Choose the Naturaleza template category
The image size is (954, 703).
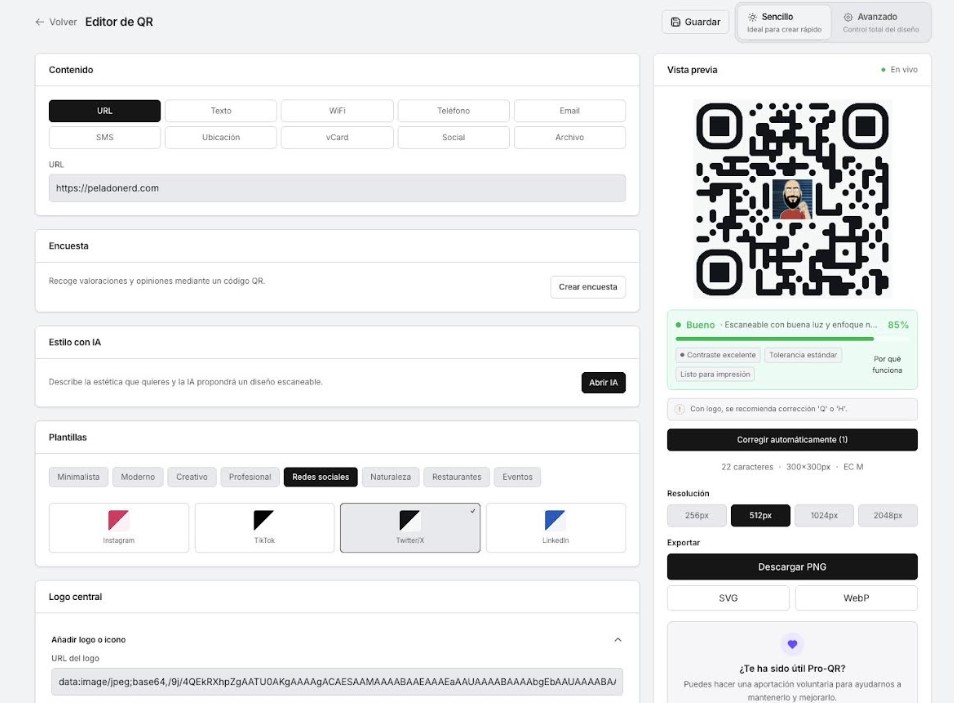pos(391,477)
